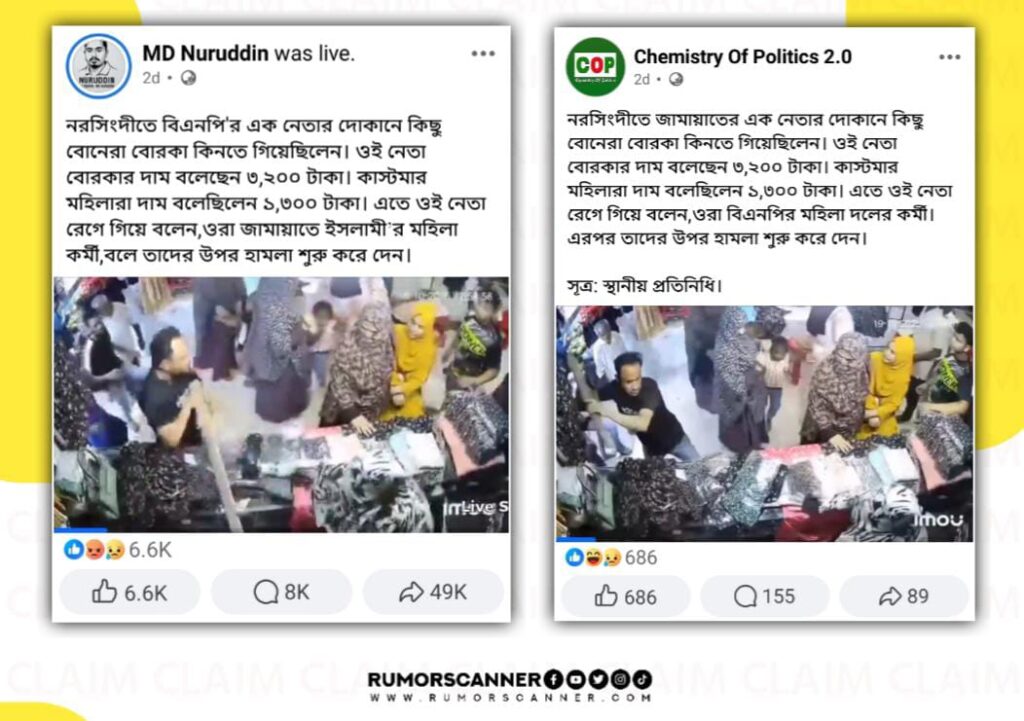Viewport: 1024px width, 721px height.
Task: Open comments on the post with 8K comments
Action: point(281,592)
